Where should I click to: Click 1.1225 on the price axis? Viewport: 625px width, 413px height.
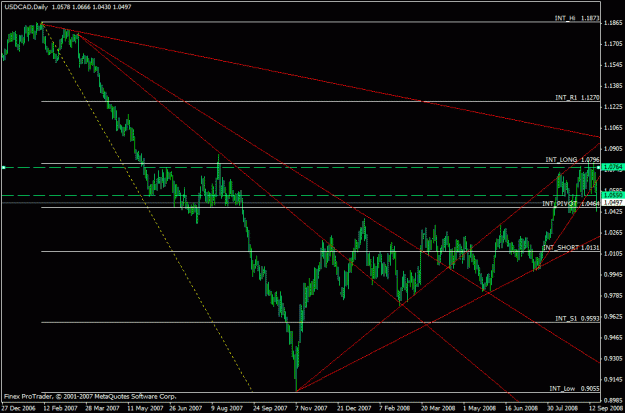coord(613,107)
